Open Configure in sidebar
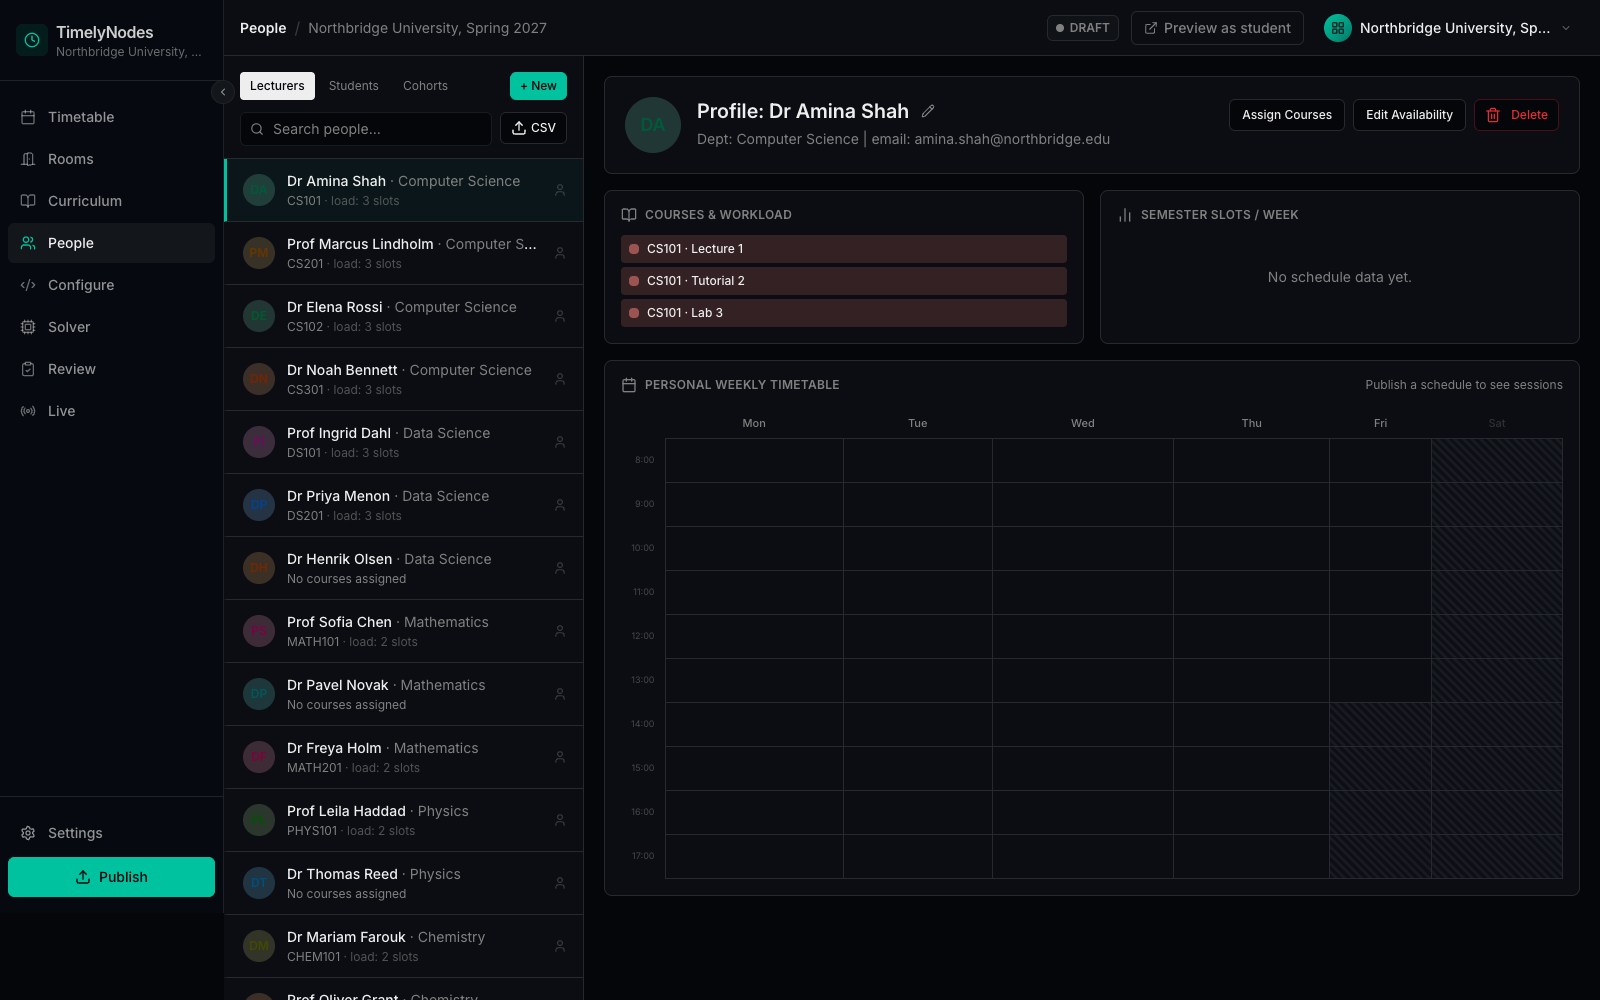This screenshot has height=1000, width=1600. point(111,285)
